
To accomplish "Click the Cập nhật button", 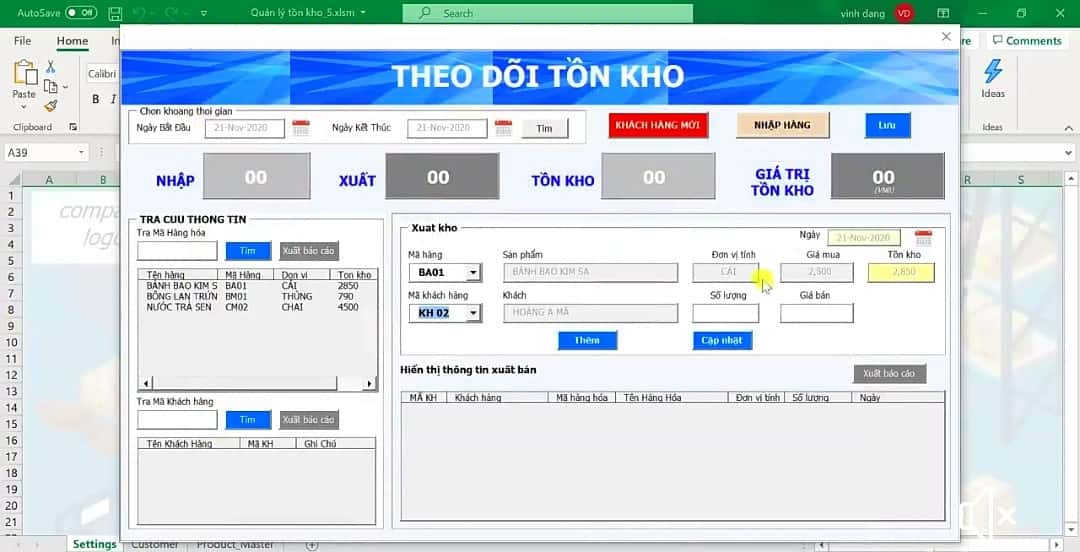I will click(723, 340).
